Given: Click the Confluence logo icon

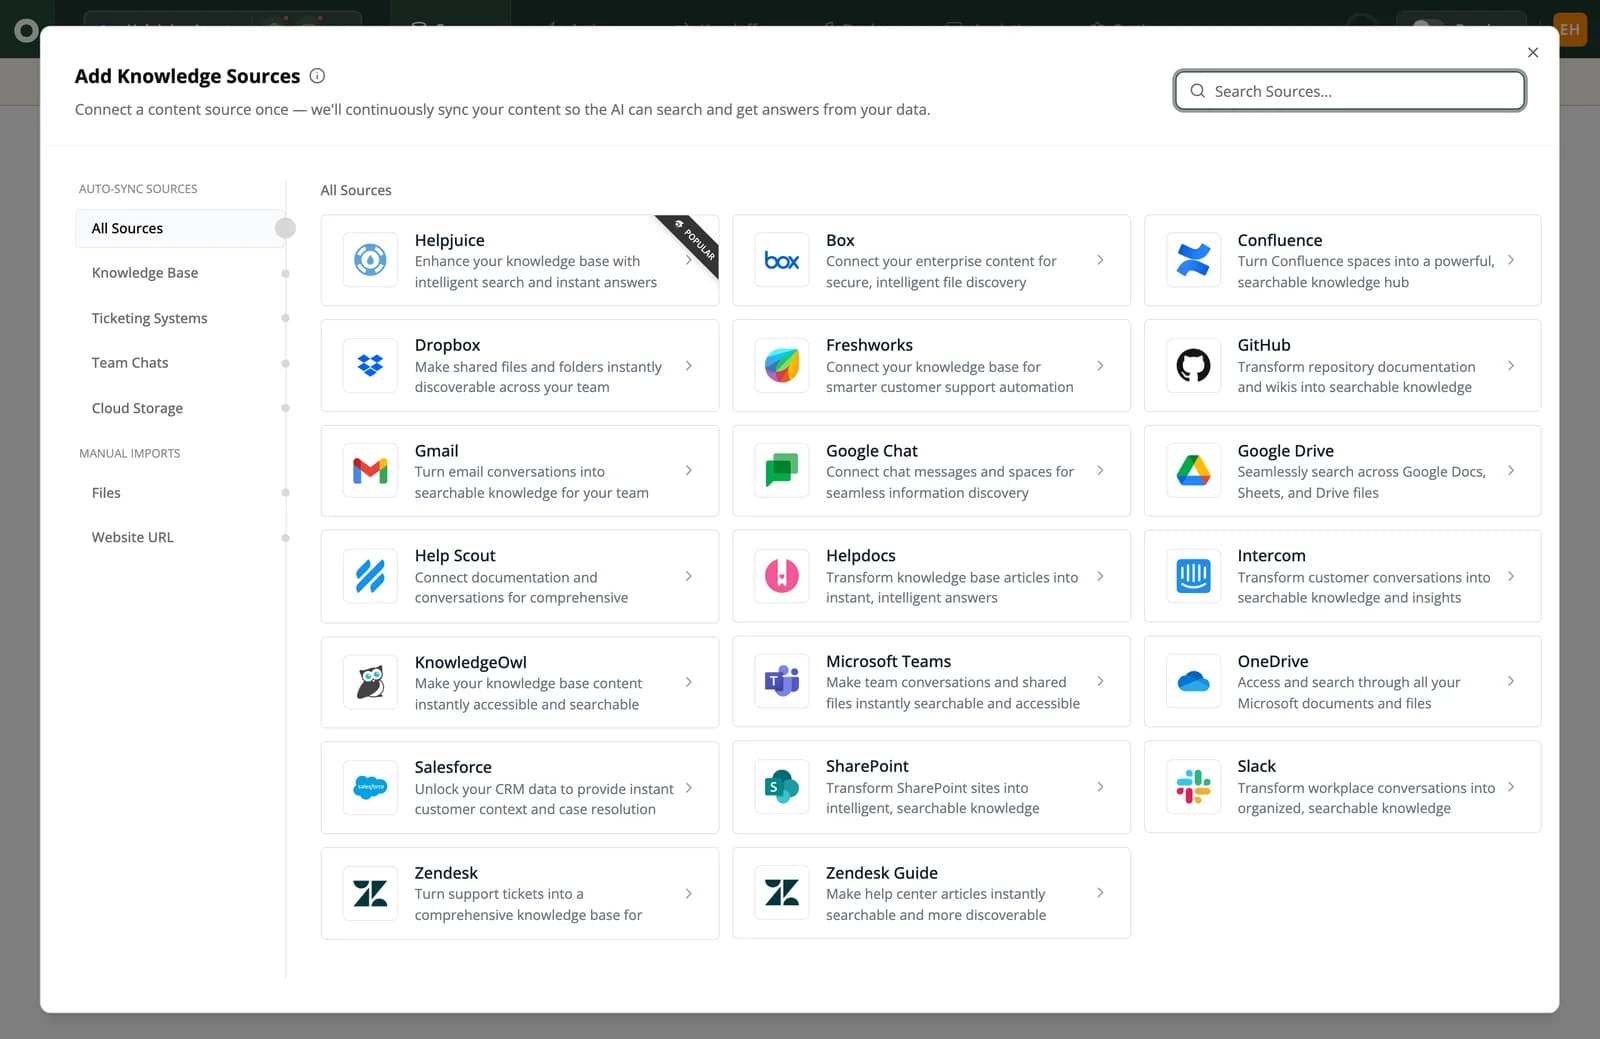Looking at the screenshot, I should (x=1193, y=260).
